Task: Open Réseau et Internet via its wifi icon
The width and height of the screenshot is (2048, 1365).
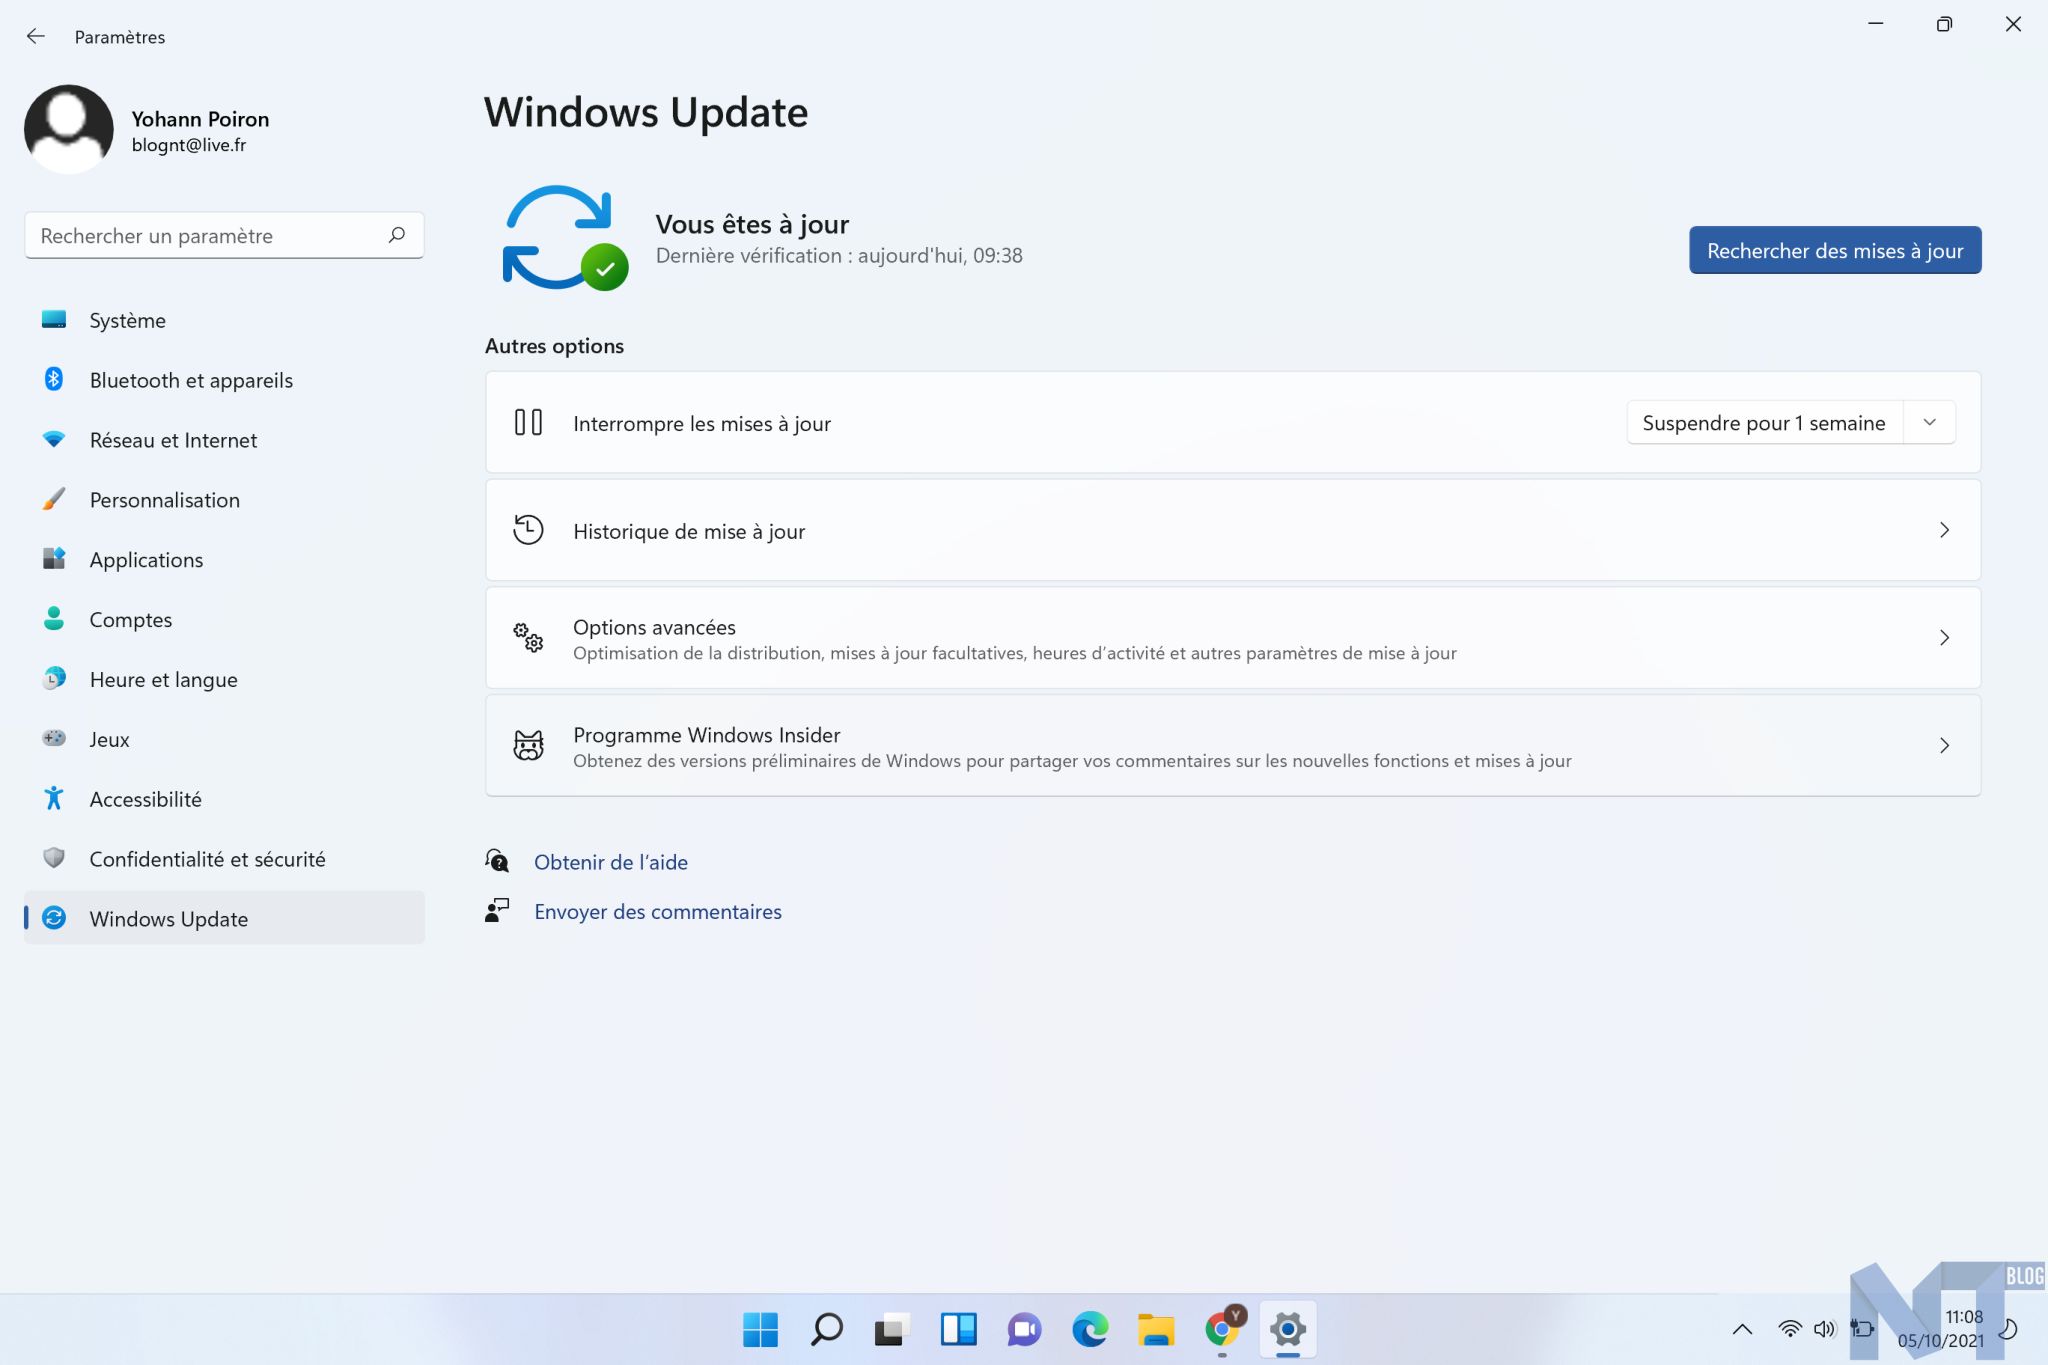Action: (x=54, y=440)
